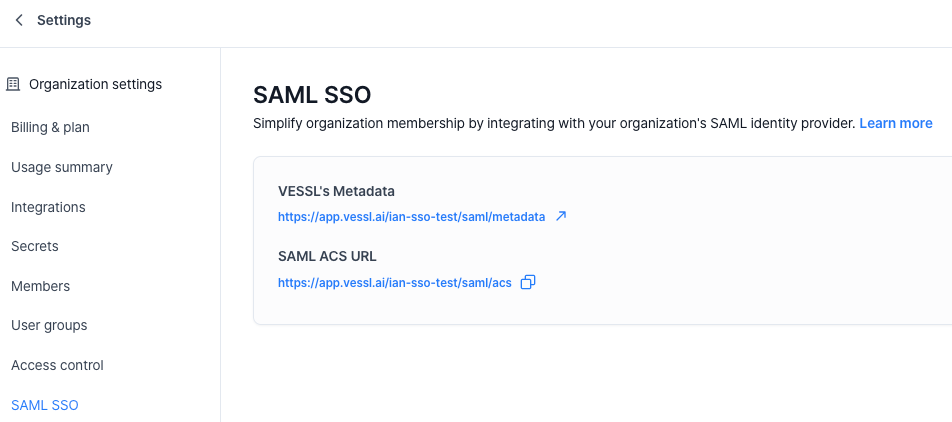
Task: Click the Organization settings building icon
Action: click(13, 85)
